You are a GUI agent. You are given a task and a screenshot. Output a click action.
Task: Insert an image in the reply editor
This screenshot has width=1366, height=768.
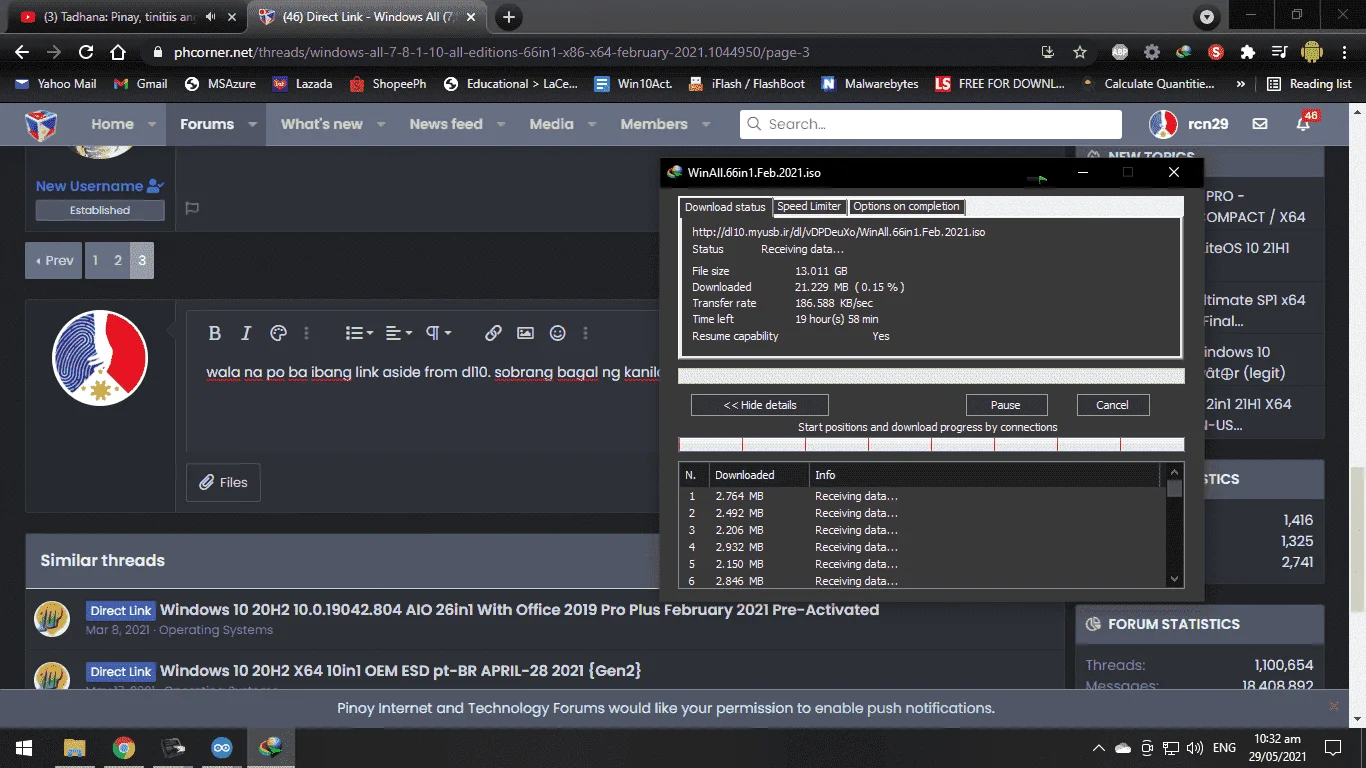tap(525, 333)
